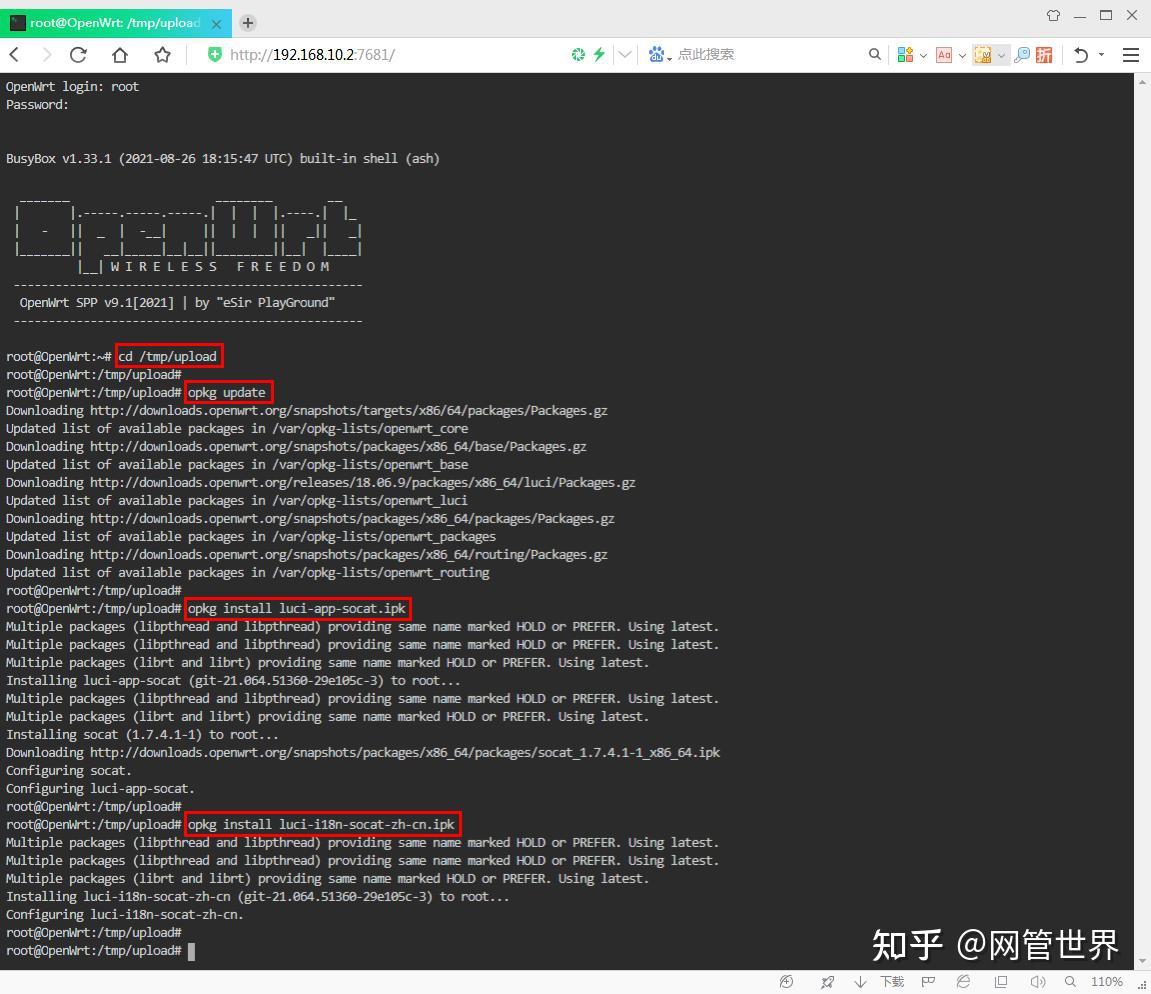The width and height of the screenshot is (1151, 994).
Task: Open the Aa translate tool
Action: point(944,55)
